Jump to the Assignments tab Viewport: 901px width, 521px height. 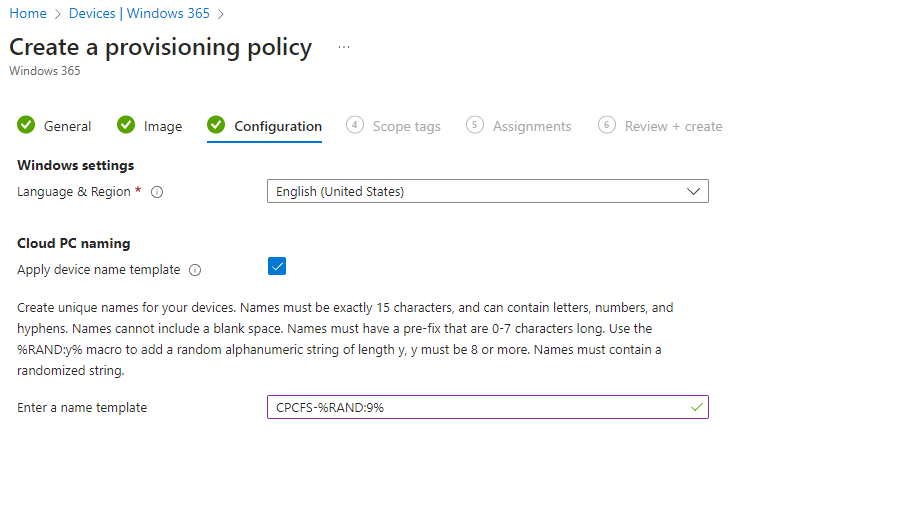pyautogui.click(x=531, y=126)
